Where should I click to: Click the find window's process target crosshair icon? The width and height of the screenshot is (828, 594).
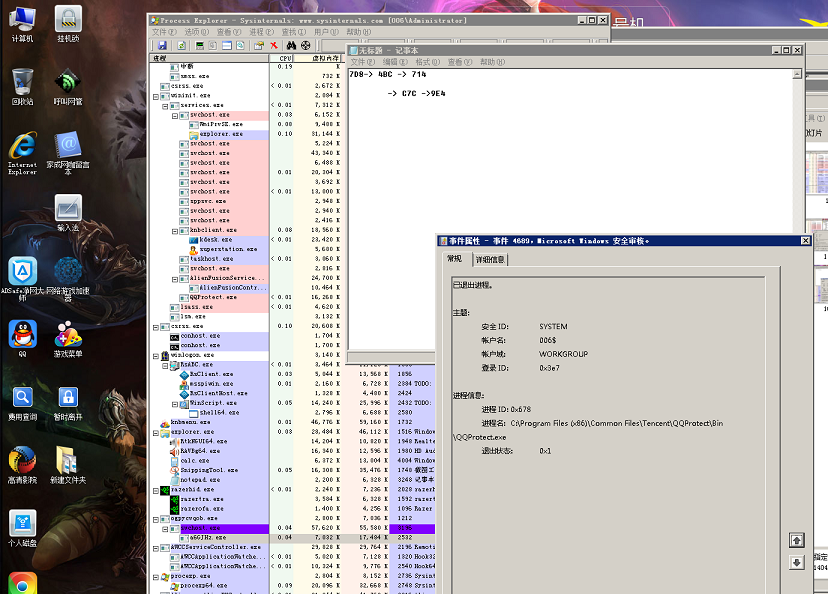tap(306, 46)
